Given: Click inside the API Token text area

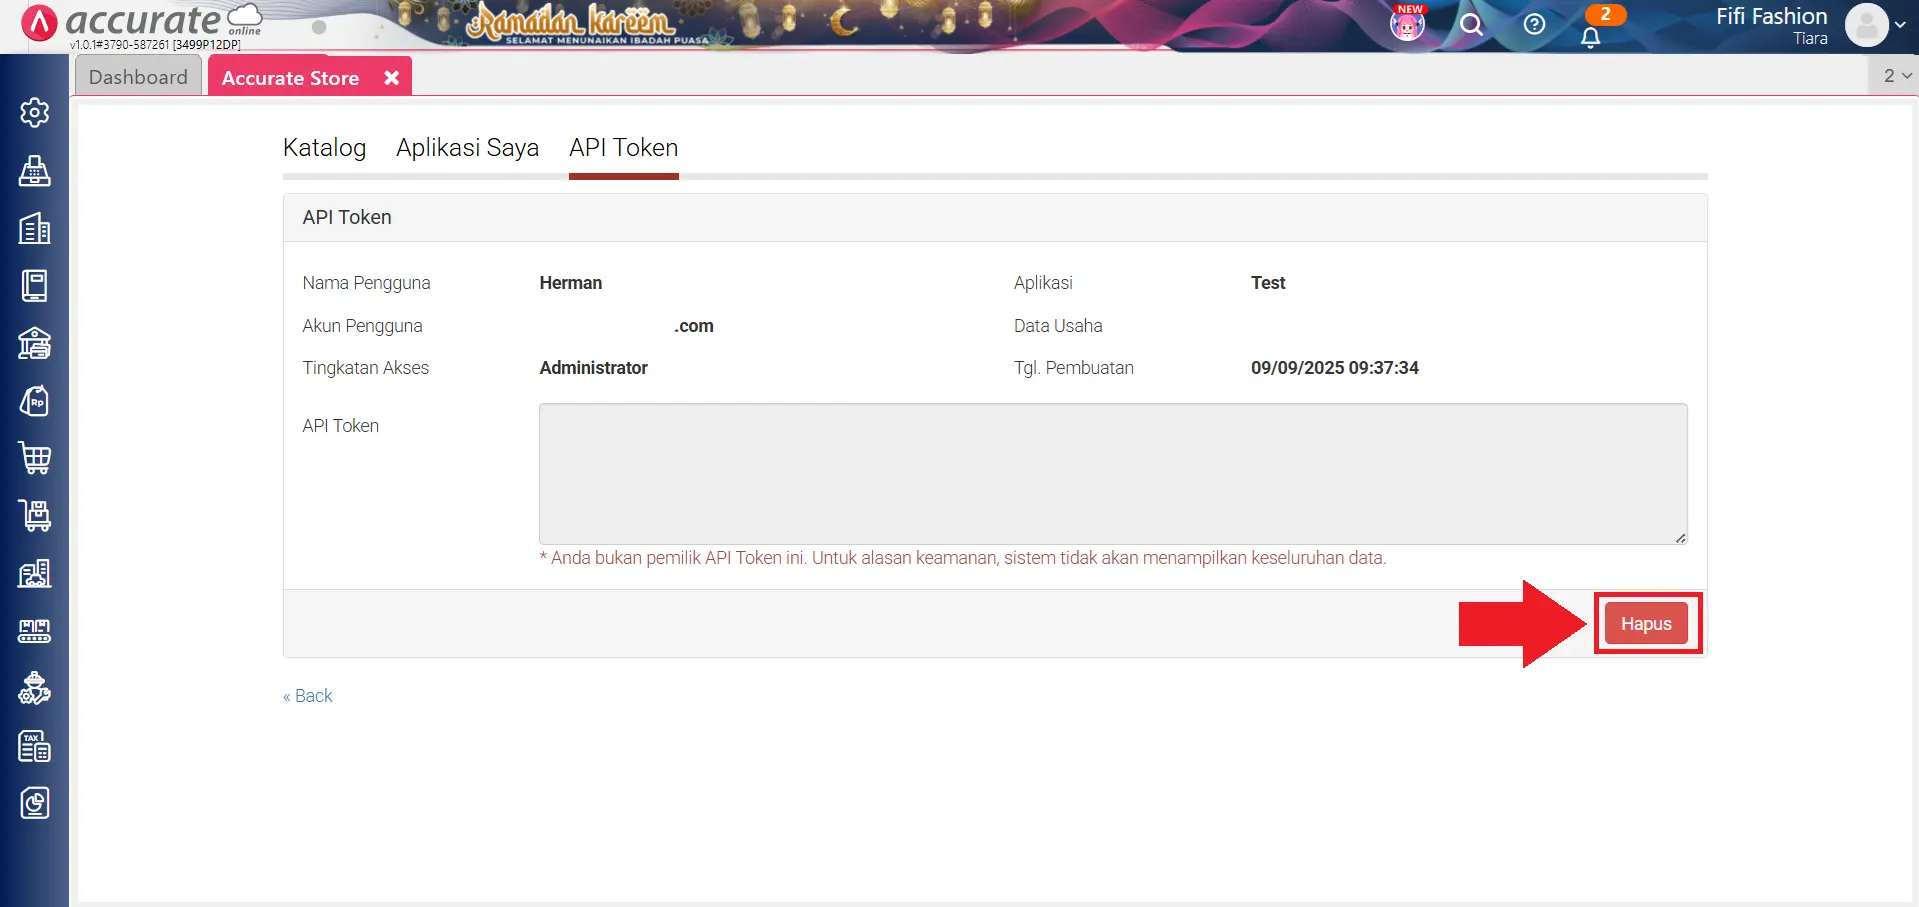Looking at the screenshot, I should coord(1112,473).
